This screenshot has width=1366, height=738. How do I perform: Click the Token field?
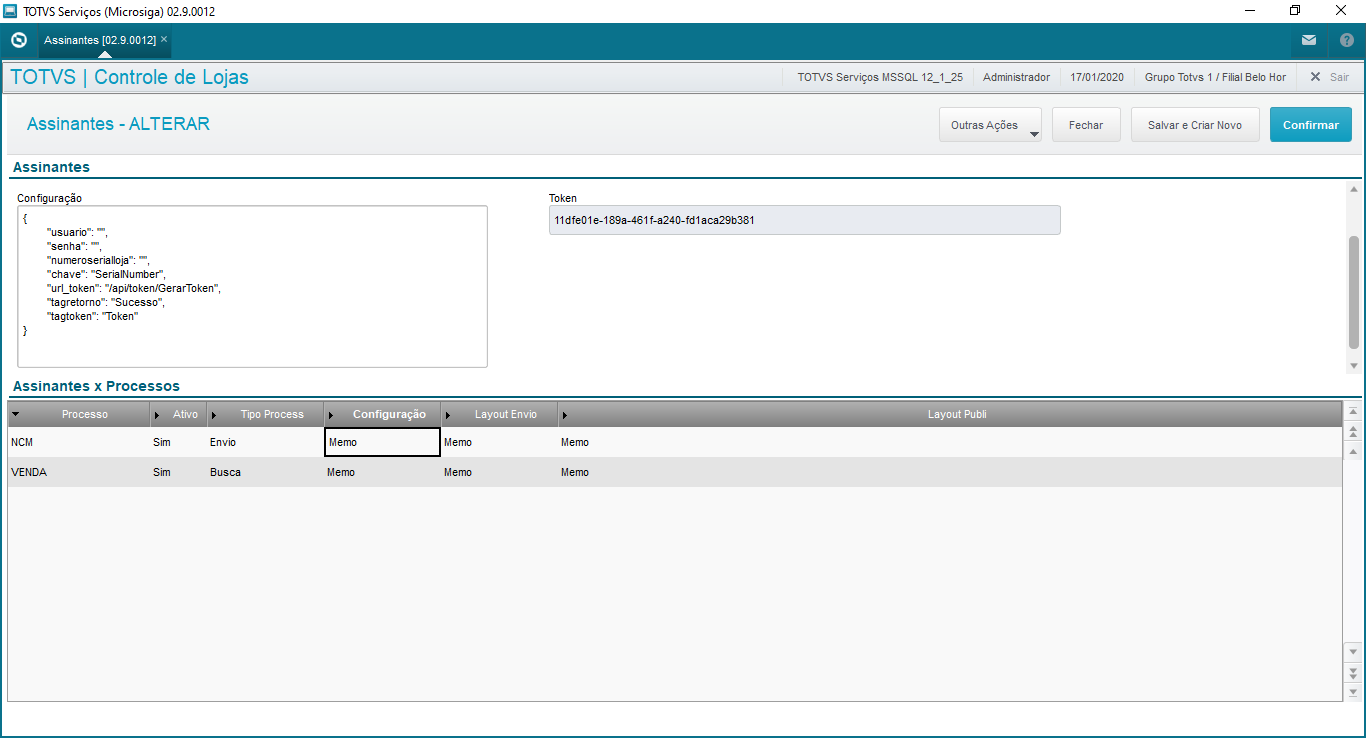point(804,220)
